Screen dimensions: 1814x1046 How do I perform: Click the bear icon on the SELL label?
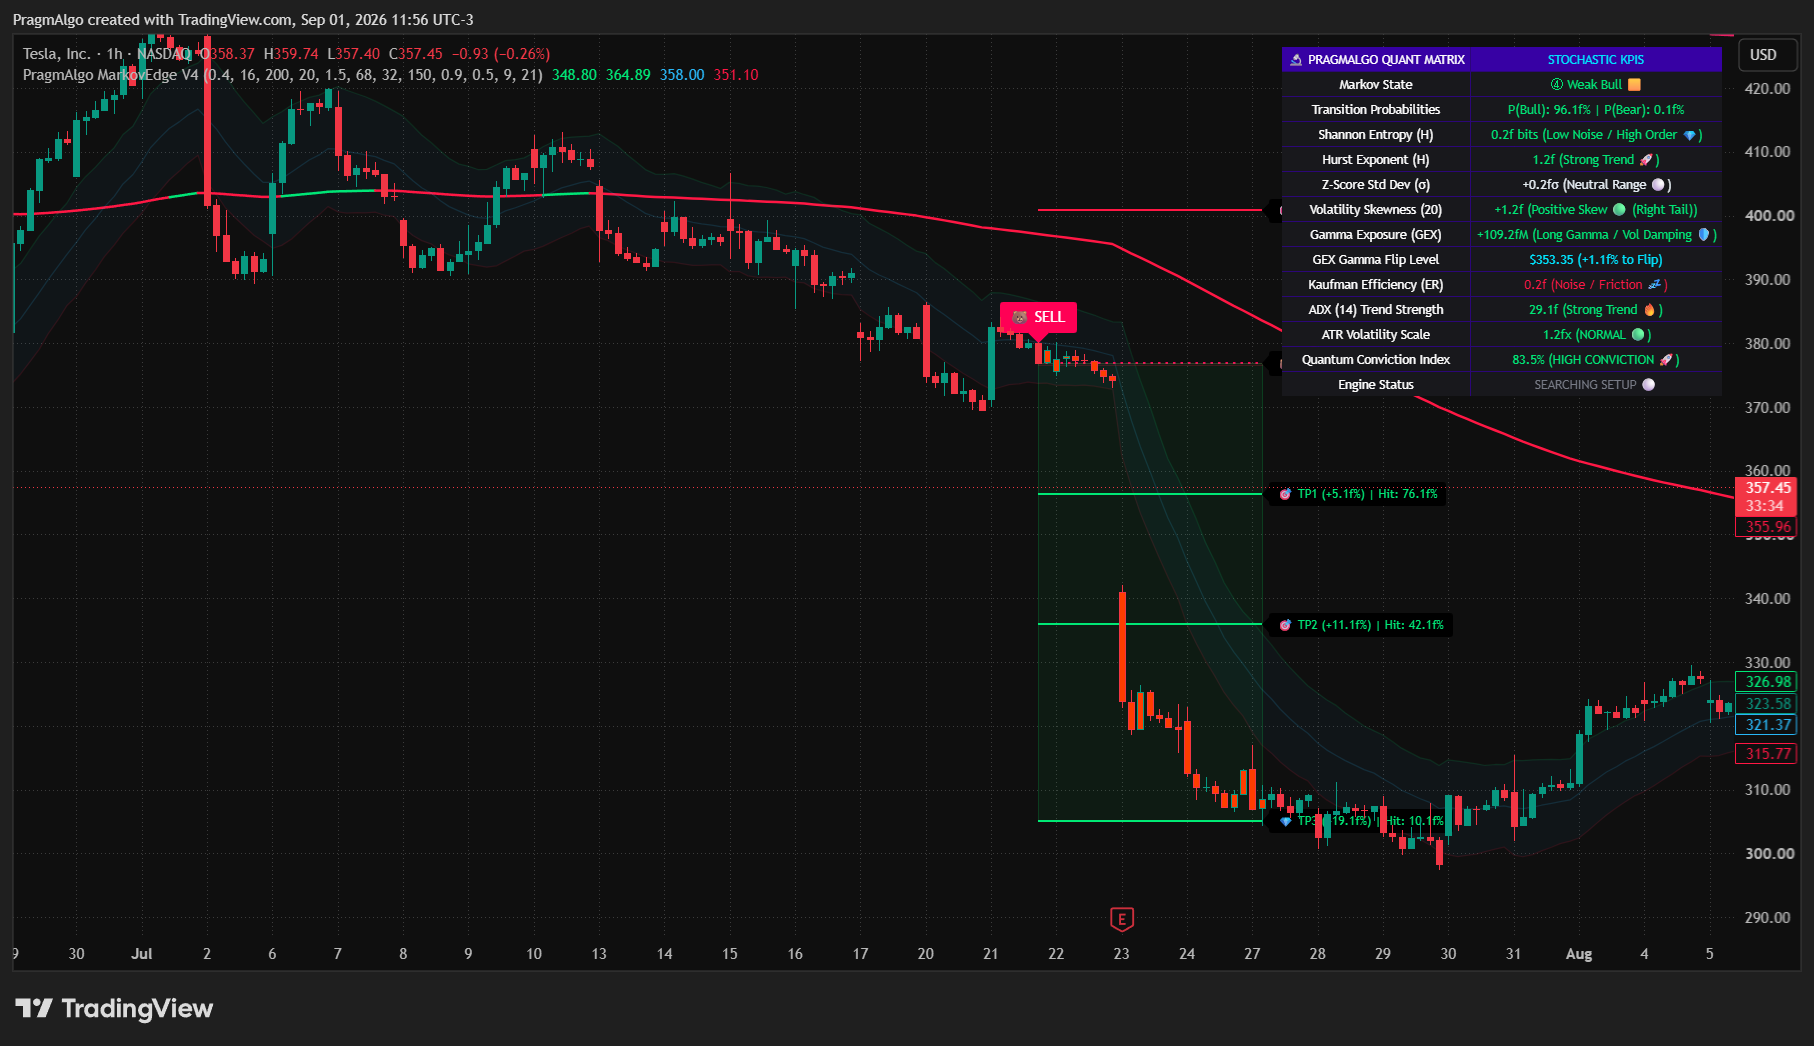pos(1019,317)
